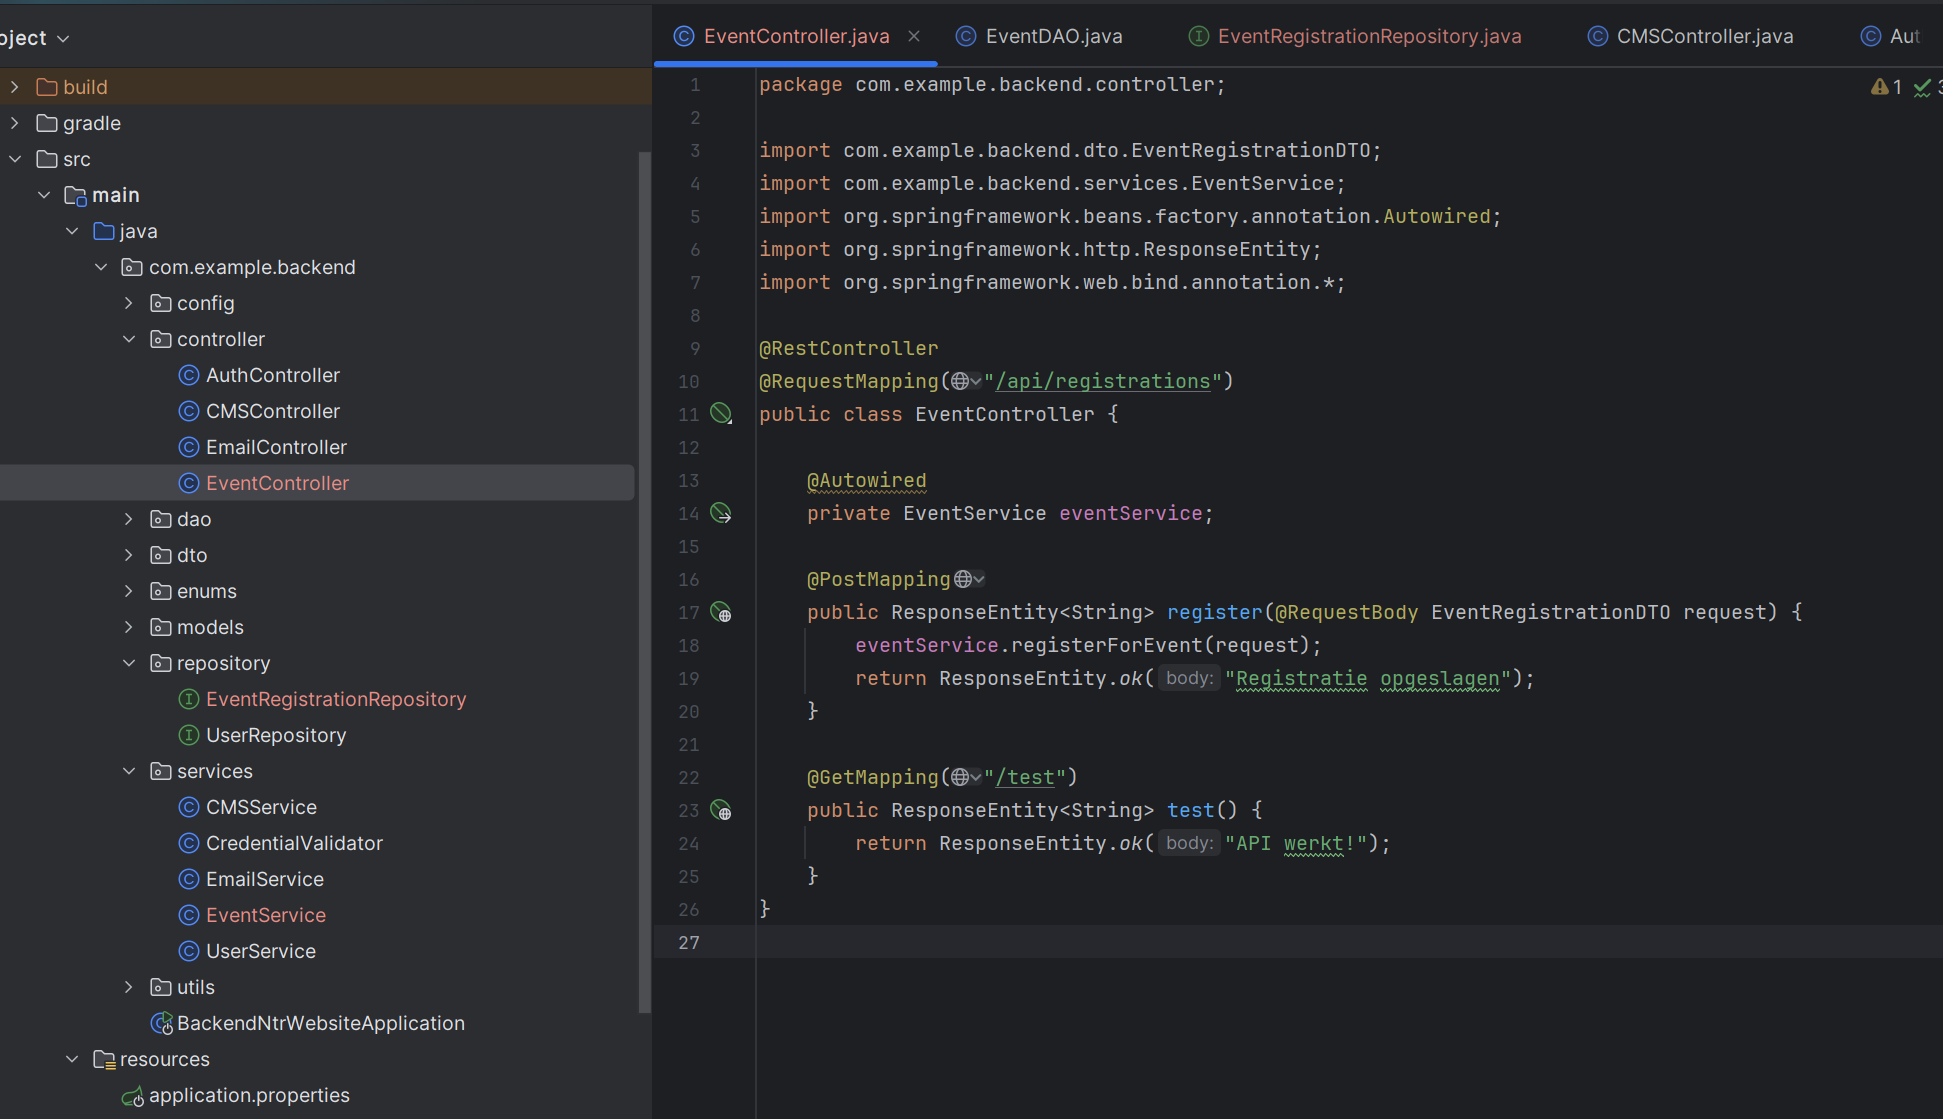This screenshot has height=1119, width=1943.
Task: Click the gutter icon on line 11
Action: coord(721,413)
